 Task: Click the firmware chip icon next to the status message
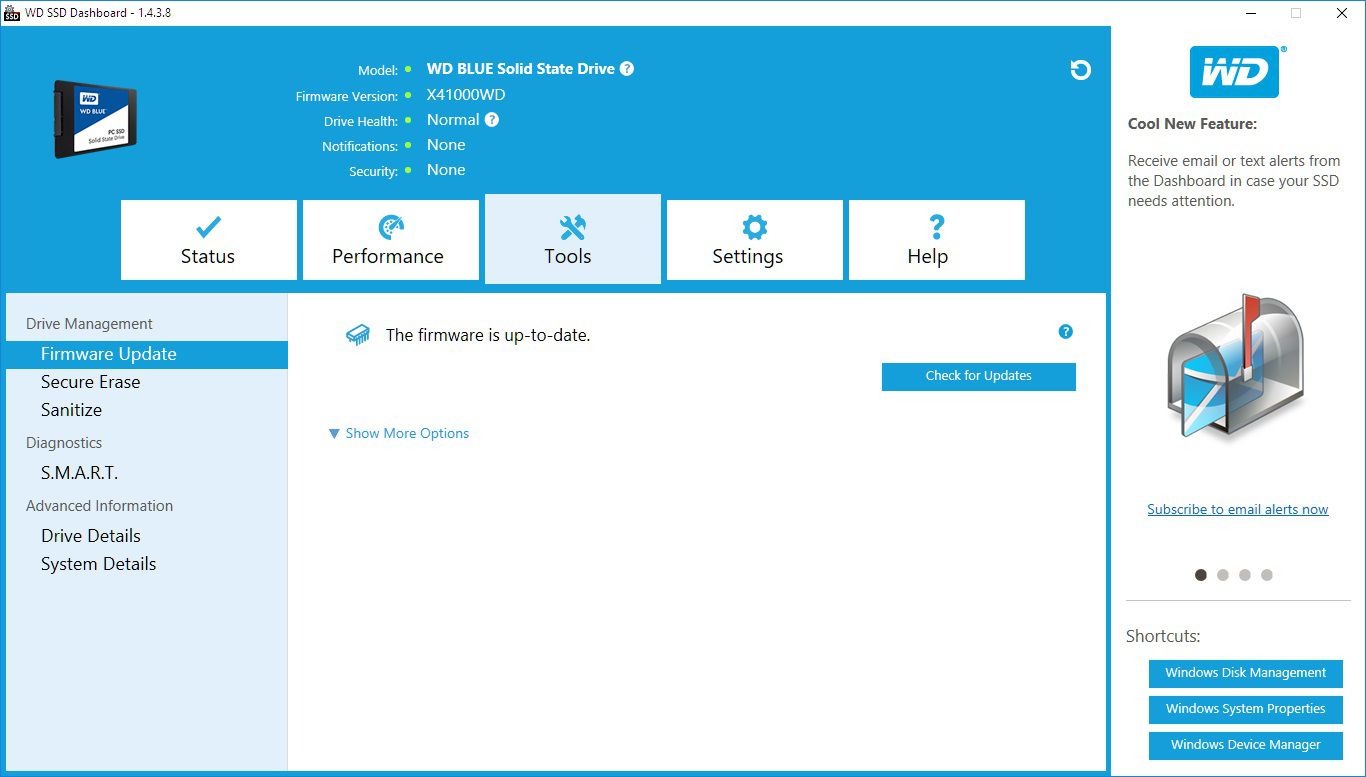click(x=357, y=335)
